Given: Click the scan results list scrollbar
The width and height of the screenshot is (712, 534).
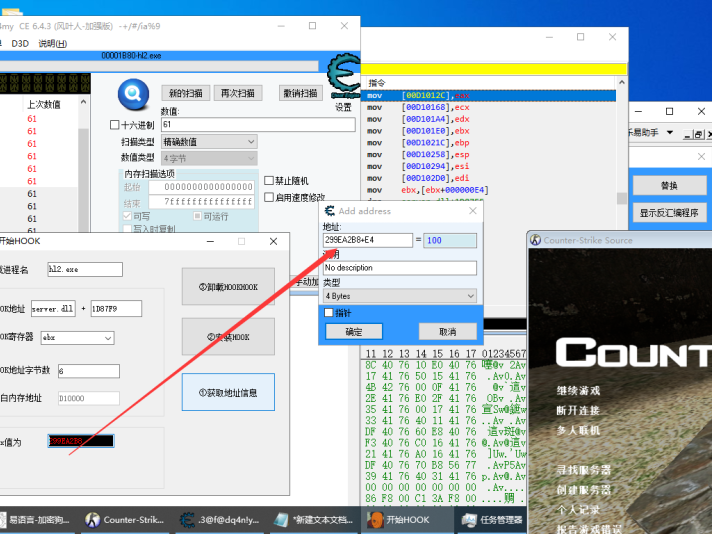Looking at the screenshot, I should pos(83,163).
